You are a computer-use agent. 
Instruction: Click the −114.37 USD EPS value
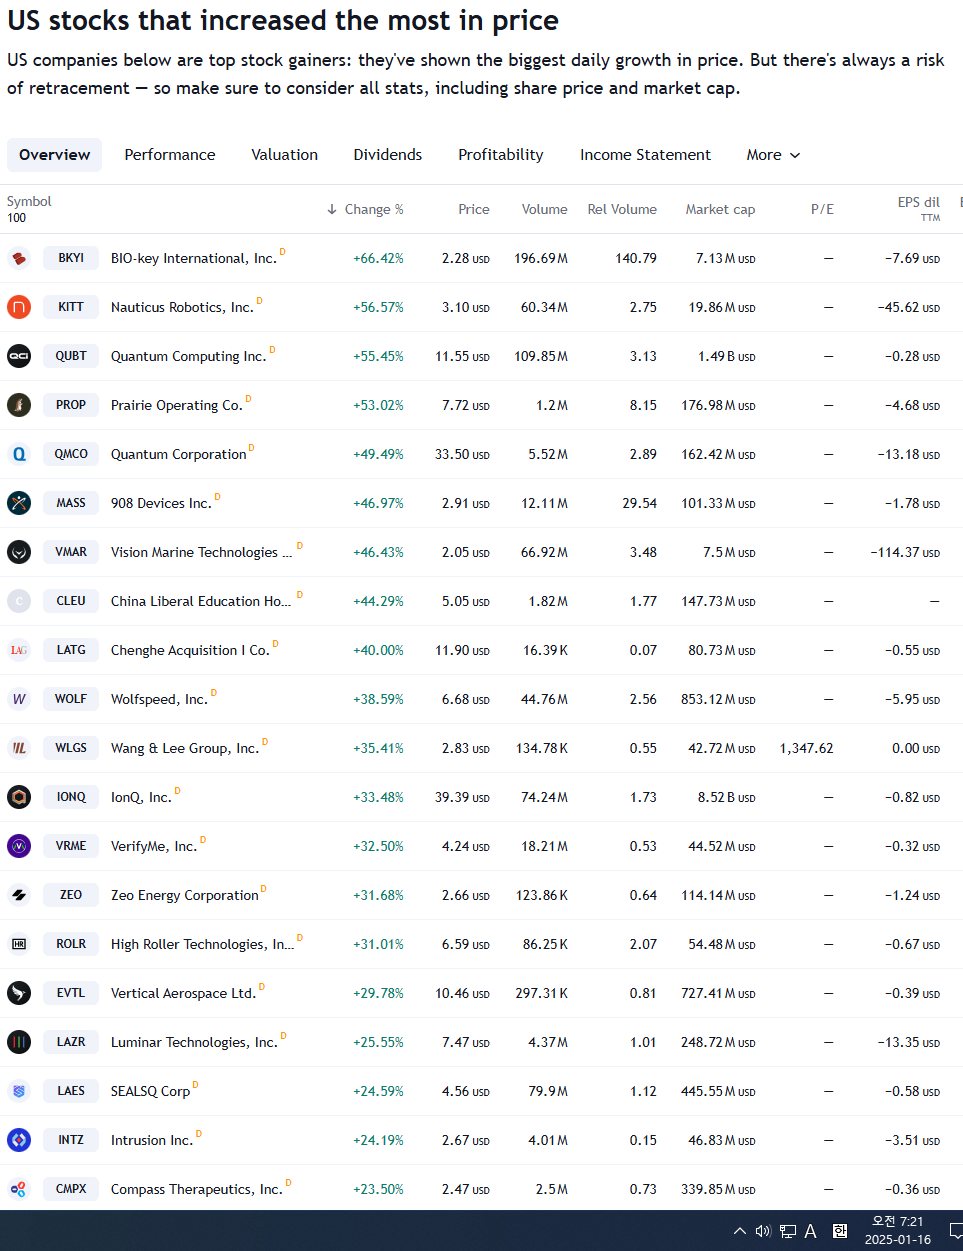905,552
